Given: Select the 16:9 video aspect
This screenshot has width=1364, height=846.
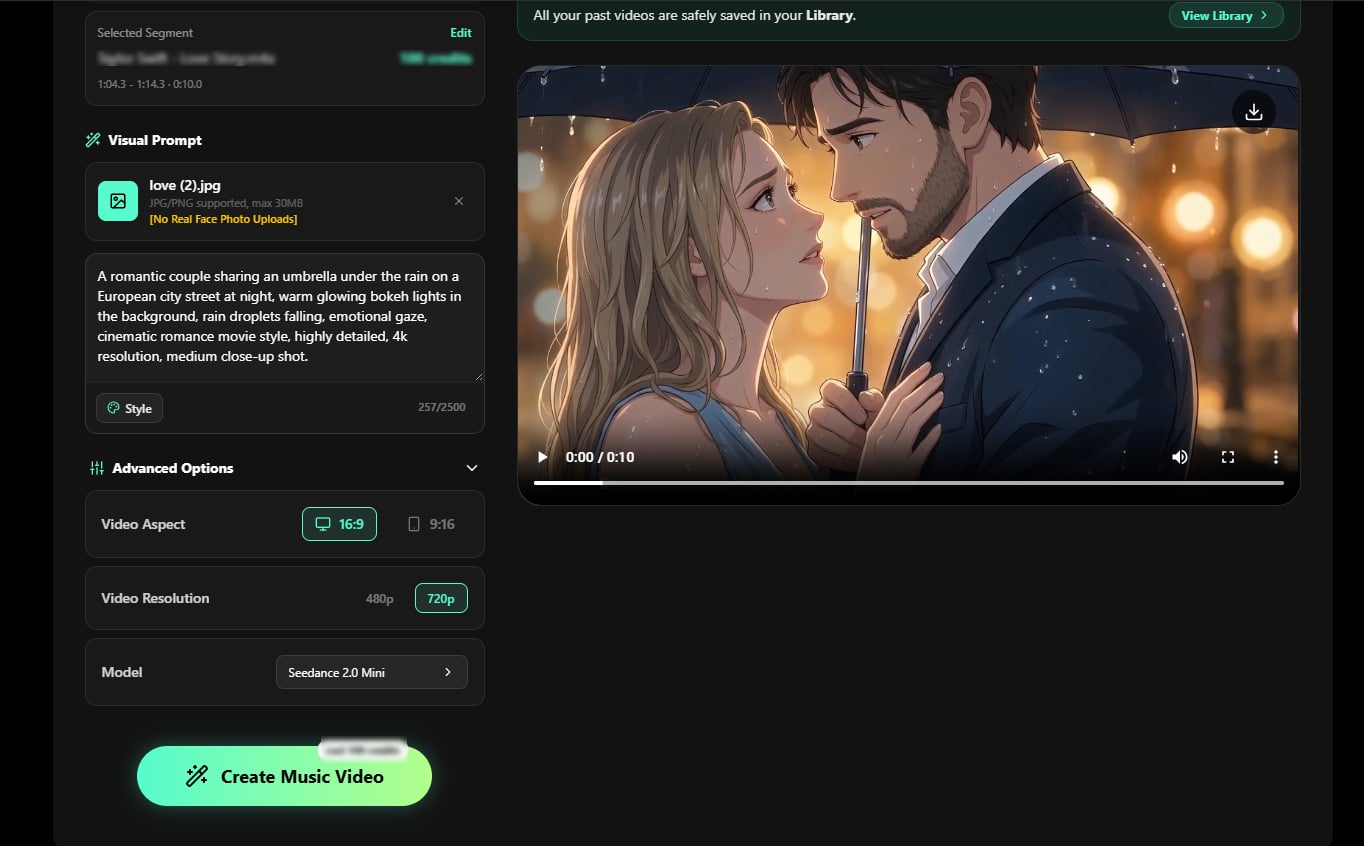Looking at the screenshot, I should point(339,524).
